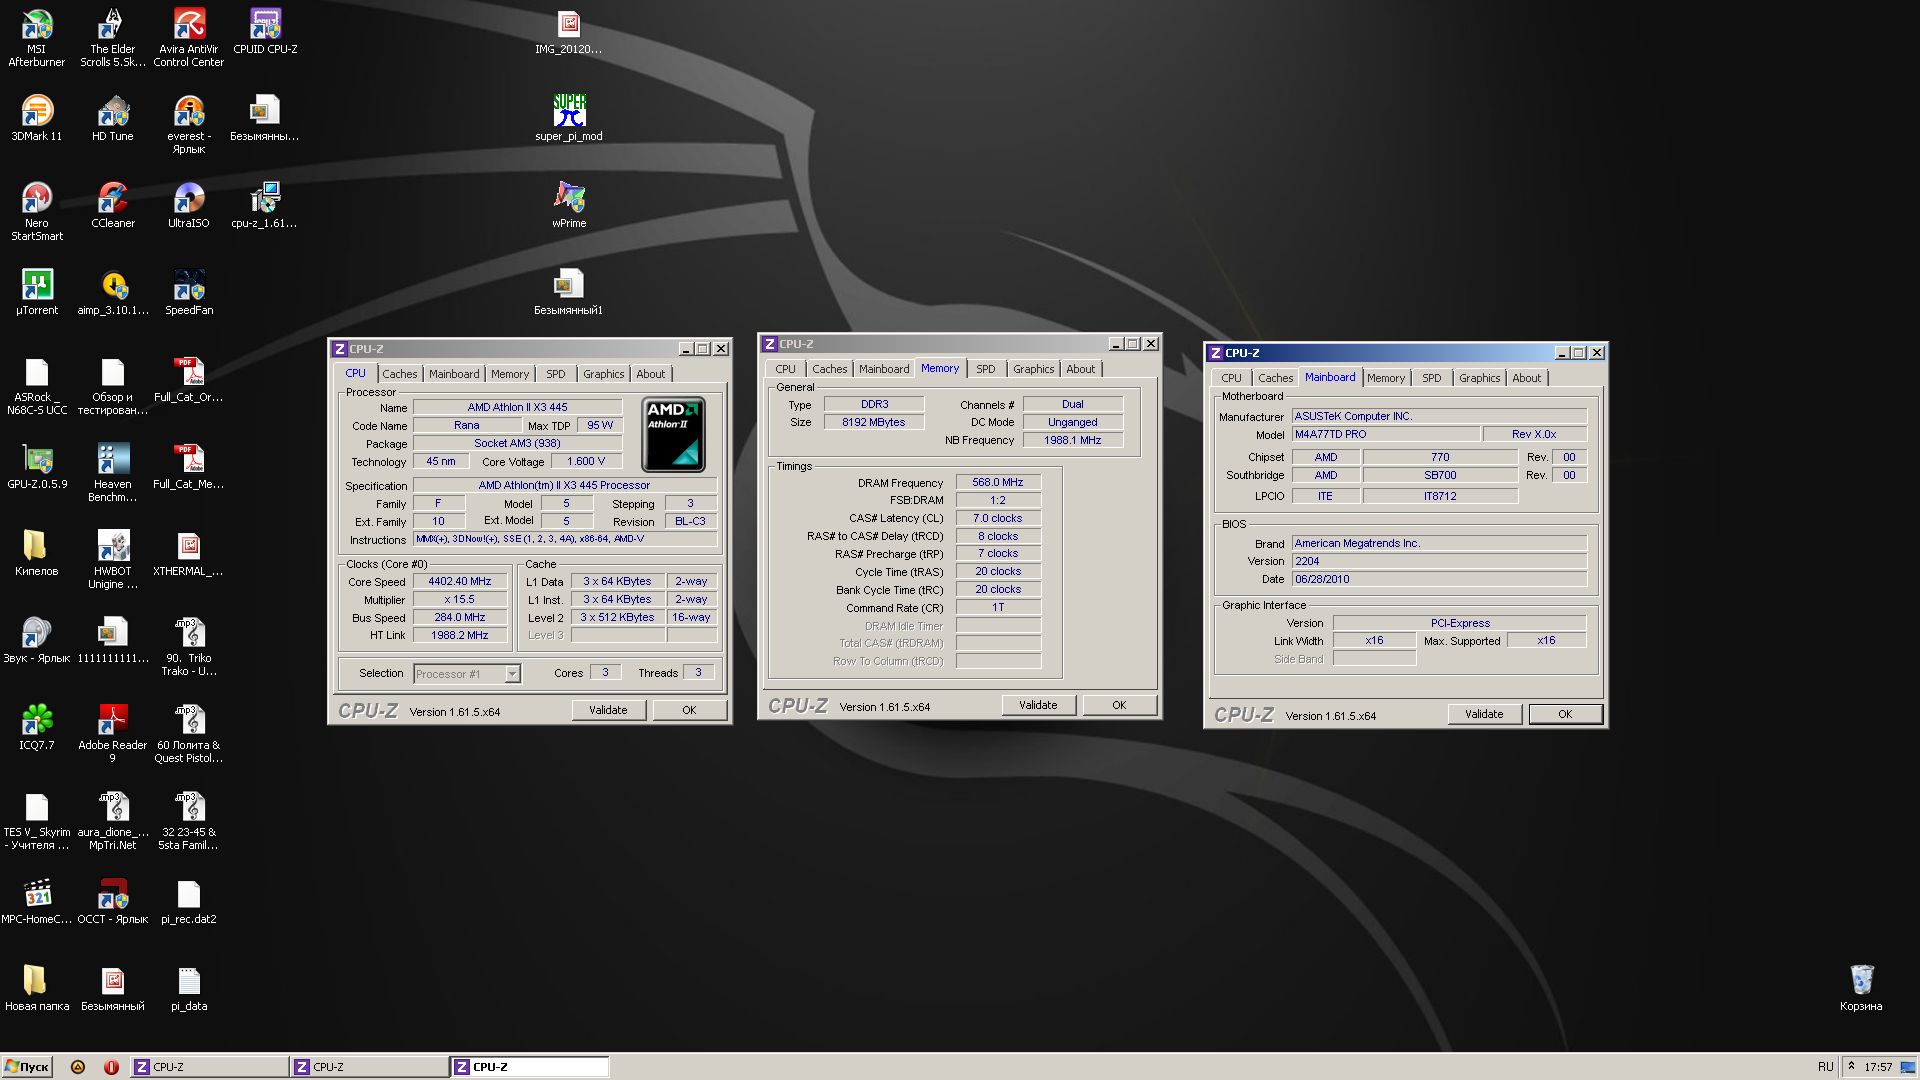Open the Processor #1 selection dropdown
1920x1080 pixels.
[x=467, y=673]
